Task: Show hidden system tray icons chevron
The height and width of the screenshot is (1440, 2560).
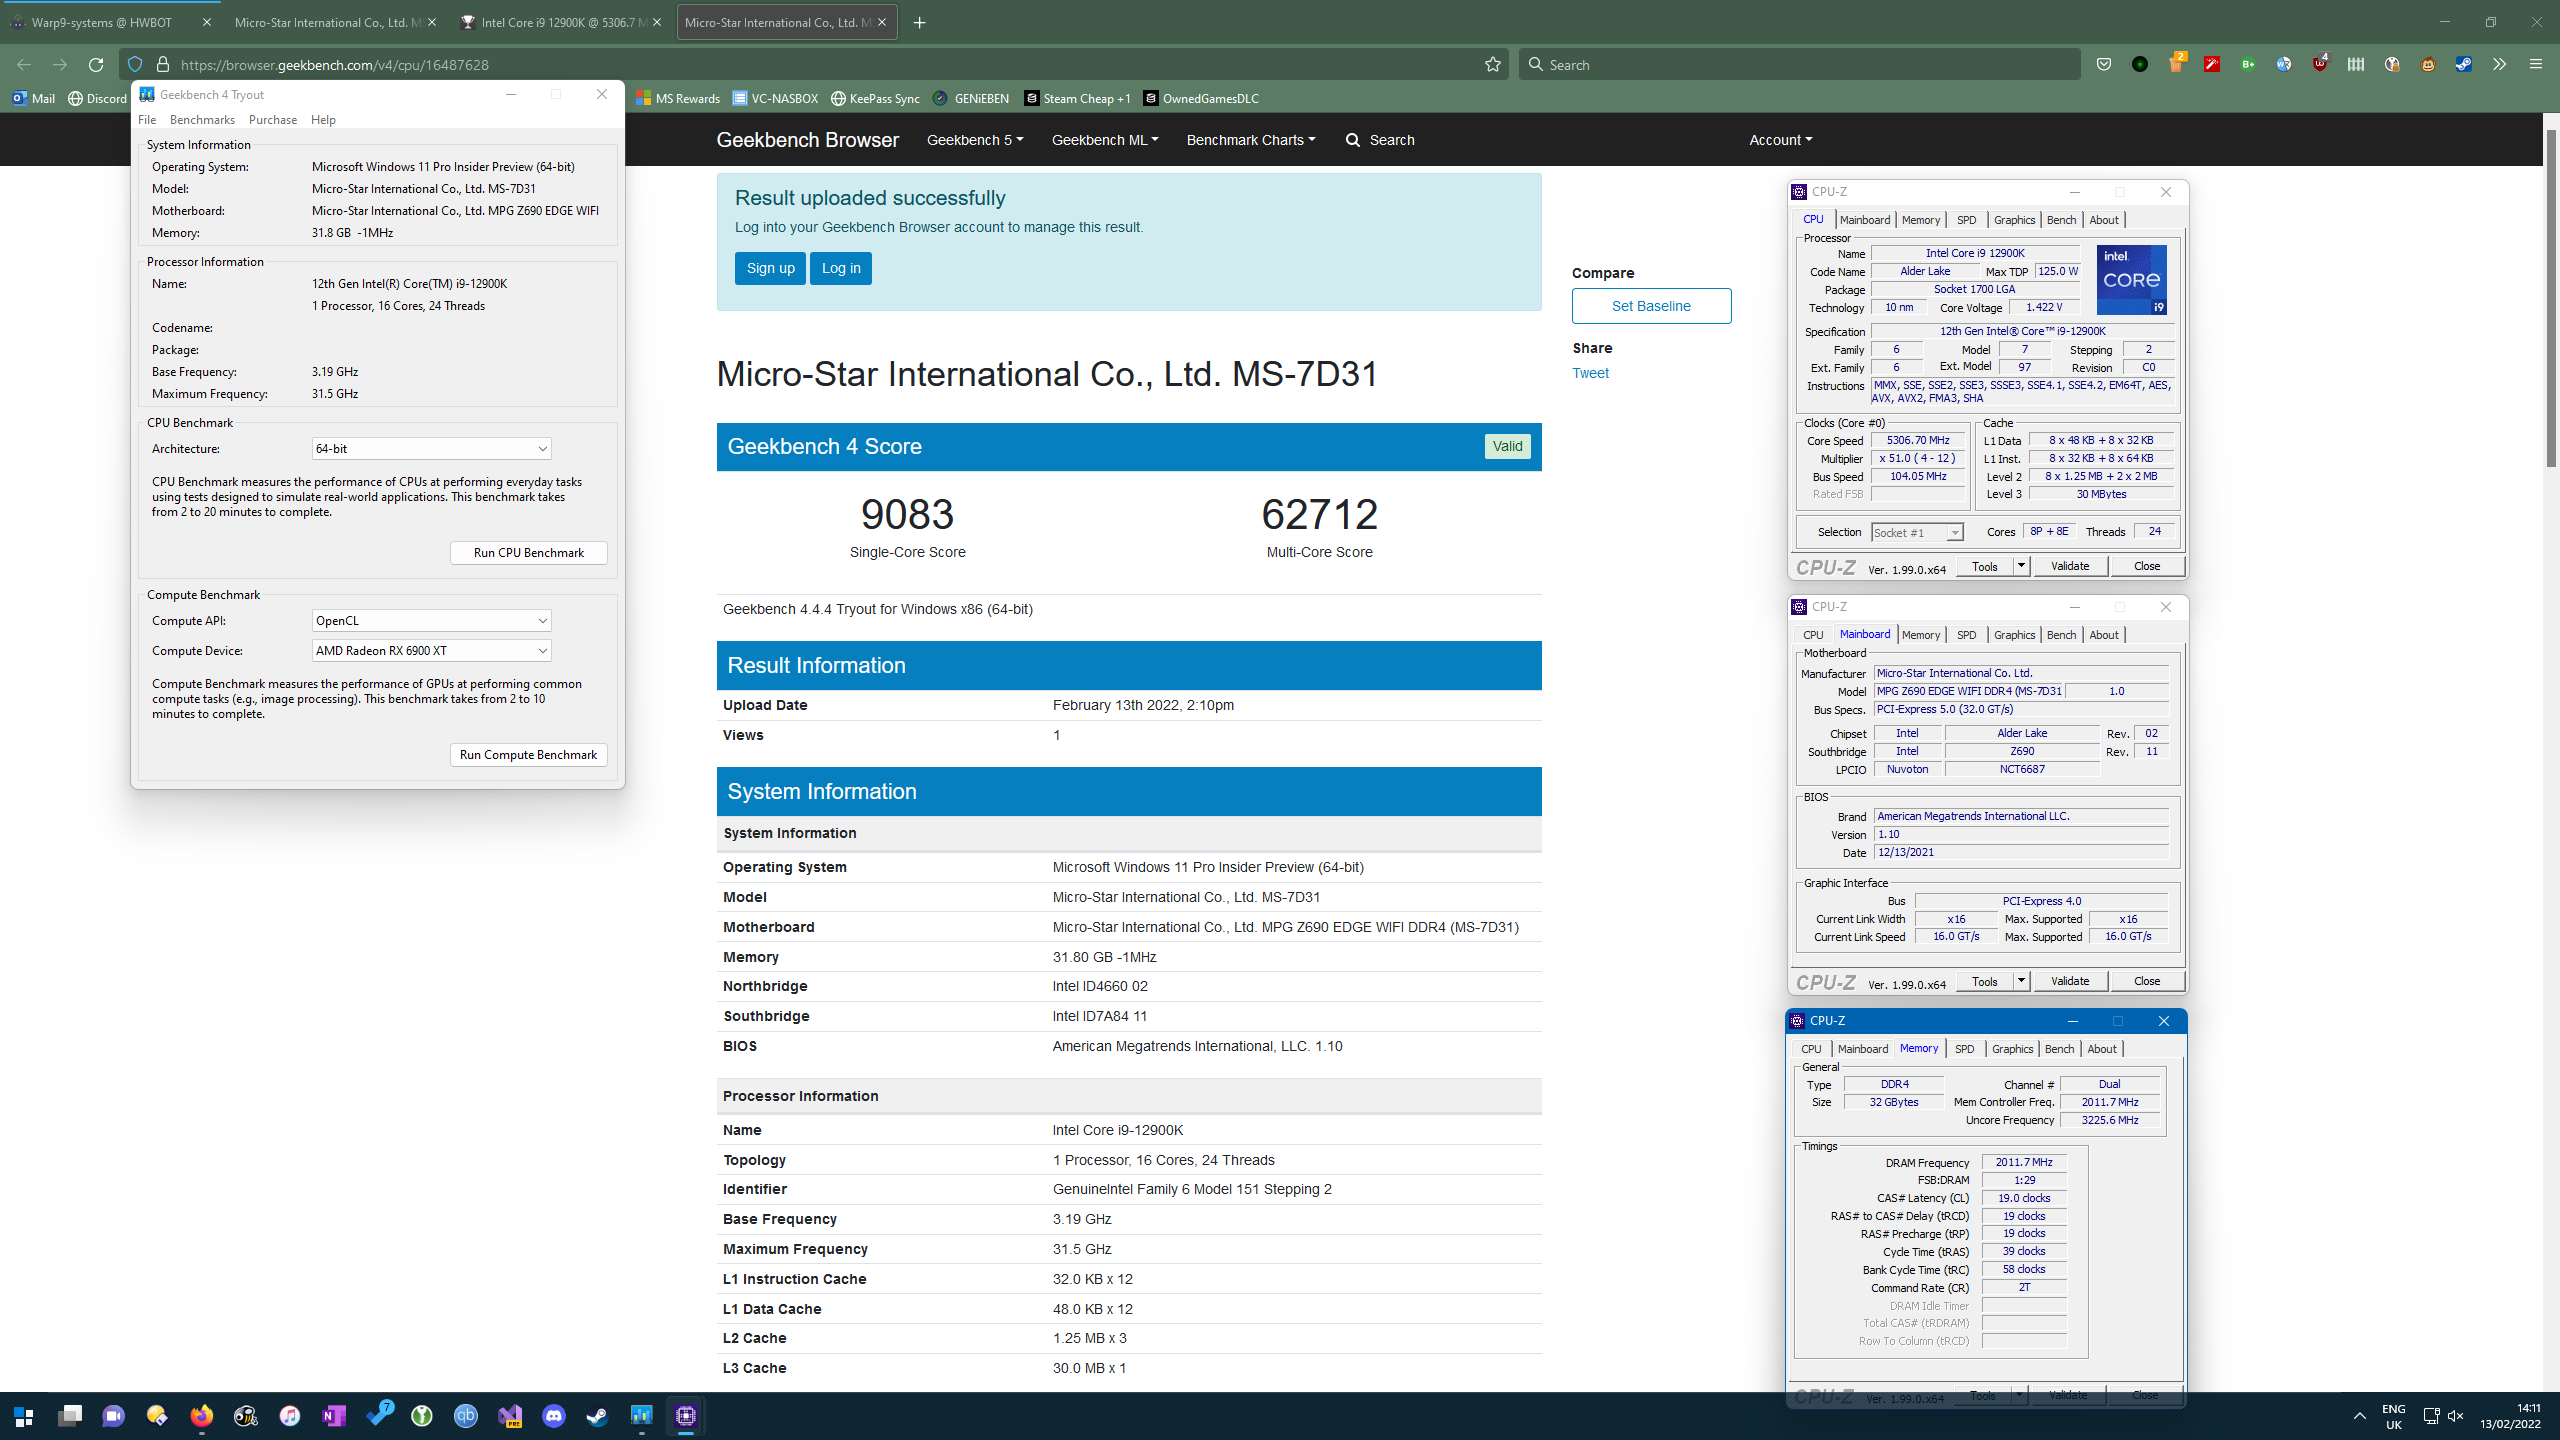Action: (x=2359, y=1416)
